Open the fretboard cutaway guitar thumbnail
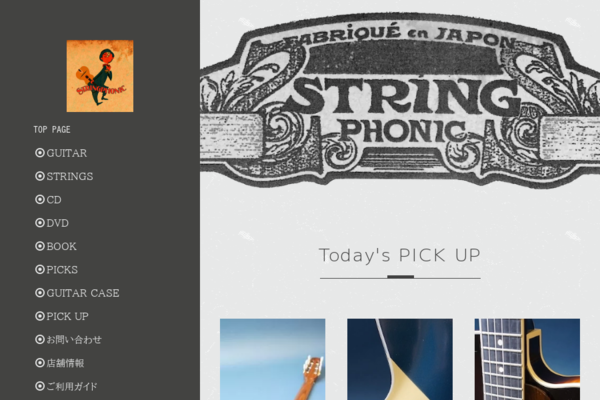This screenshot has height=400, width=600. [527, 359]
